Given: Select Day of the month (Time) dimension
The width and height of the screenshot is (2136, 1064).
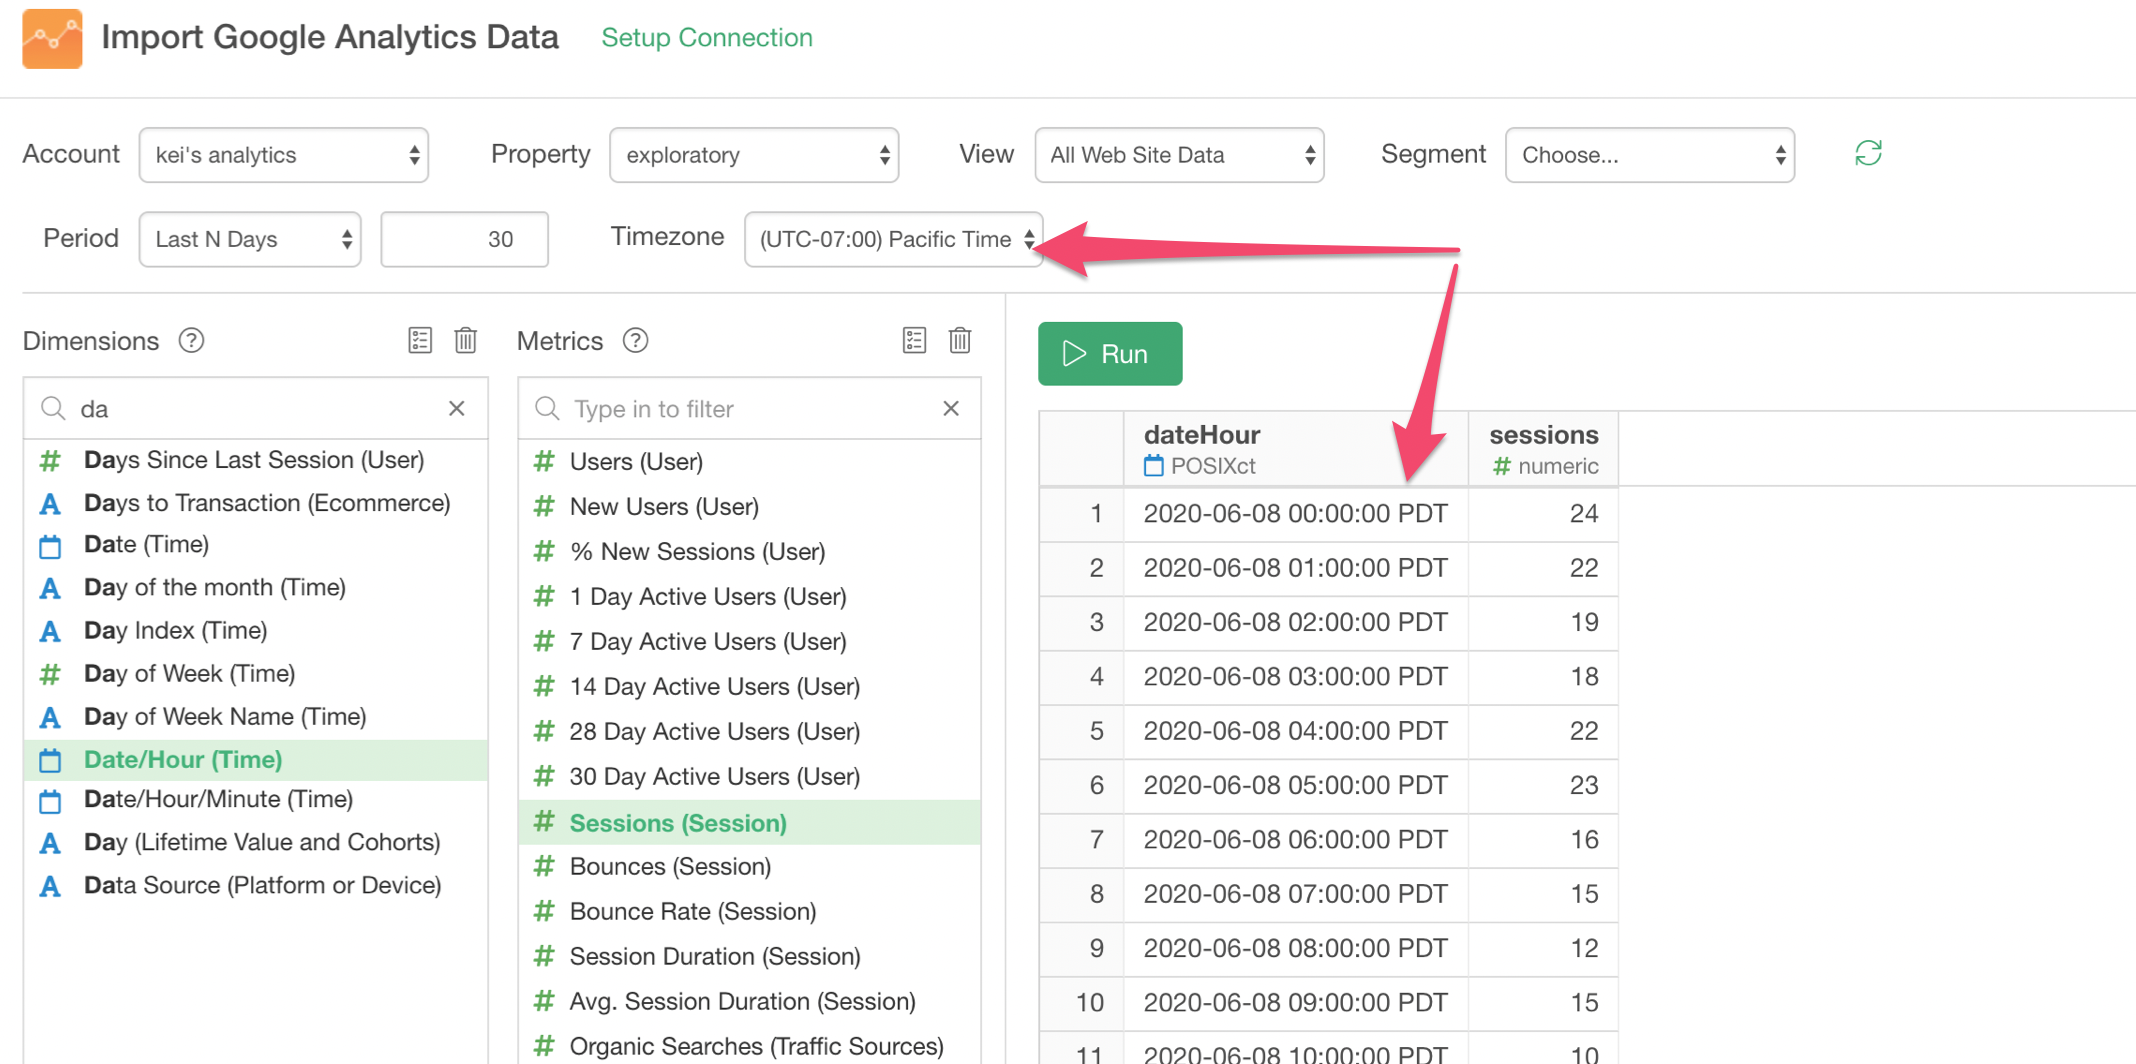Looking at the screenshot, I should click(255, 588).
